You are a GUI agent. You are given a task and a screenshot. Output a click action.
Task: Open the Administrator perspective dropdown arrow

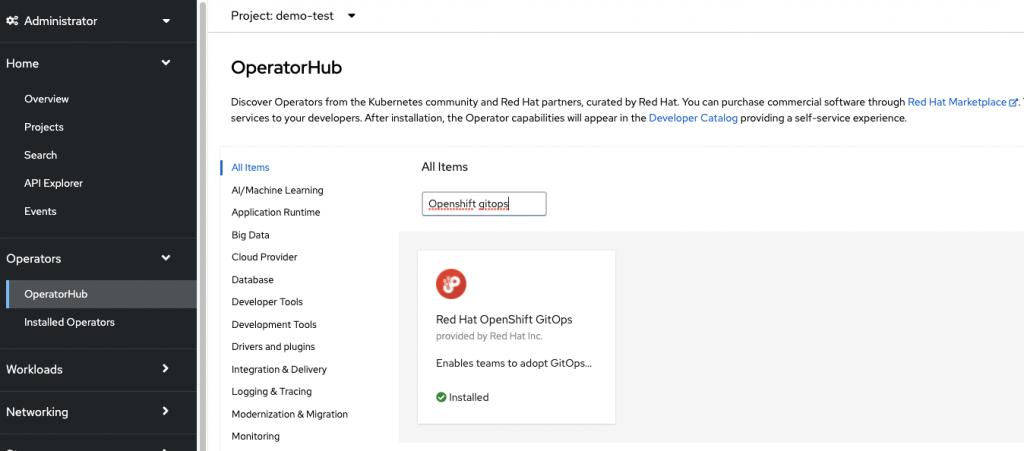[x=167, y=21]
